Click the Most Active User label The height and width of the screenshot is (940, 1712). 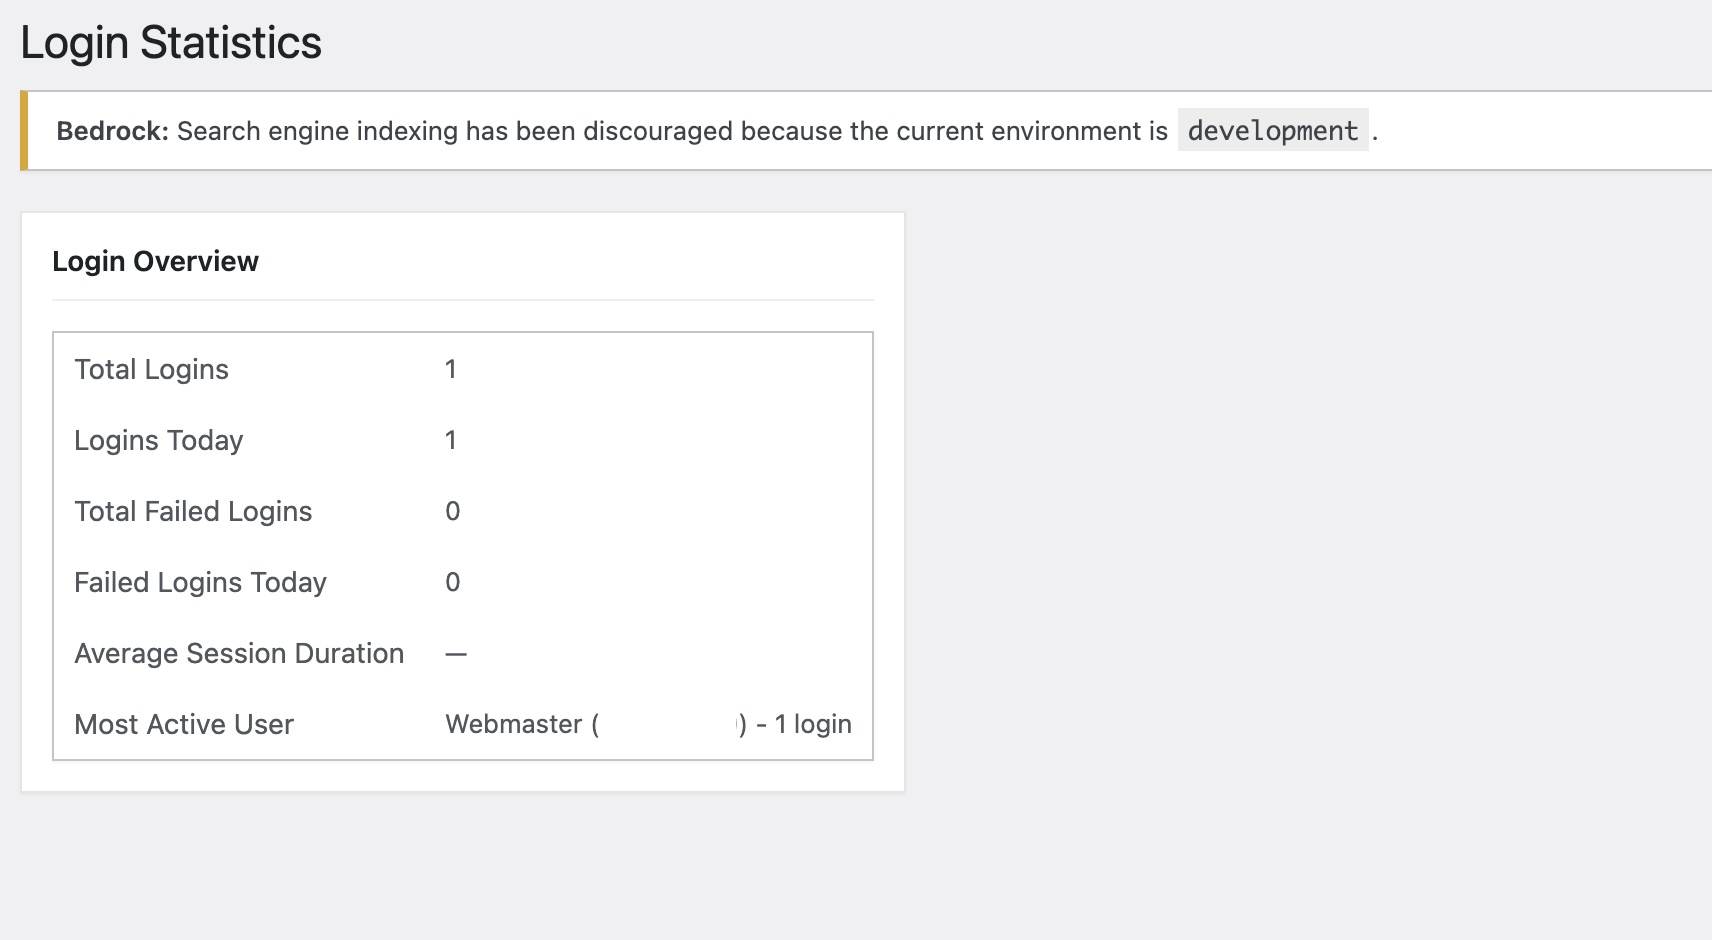[184, 724]
